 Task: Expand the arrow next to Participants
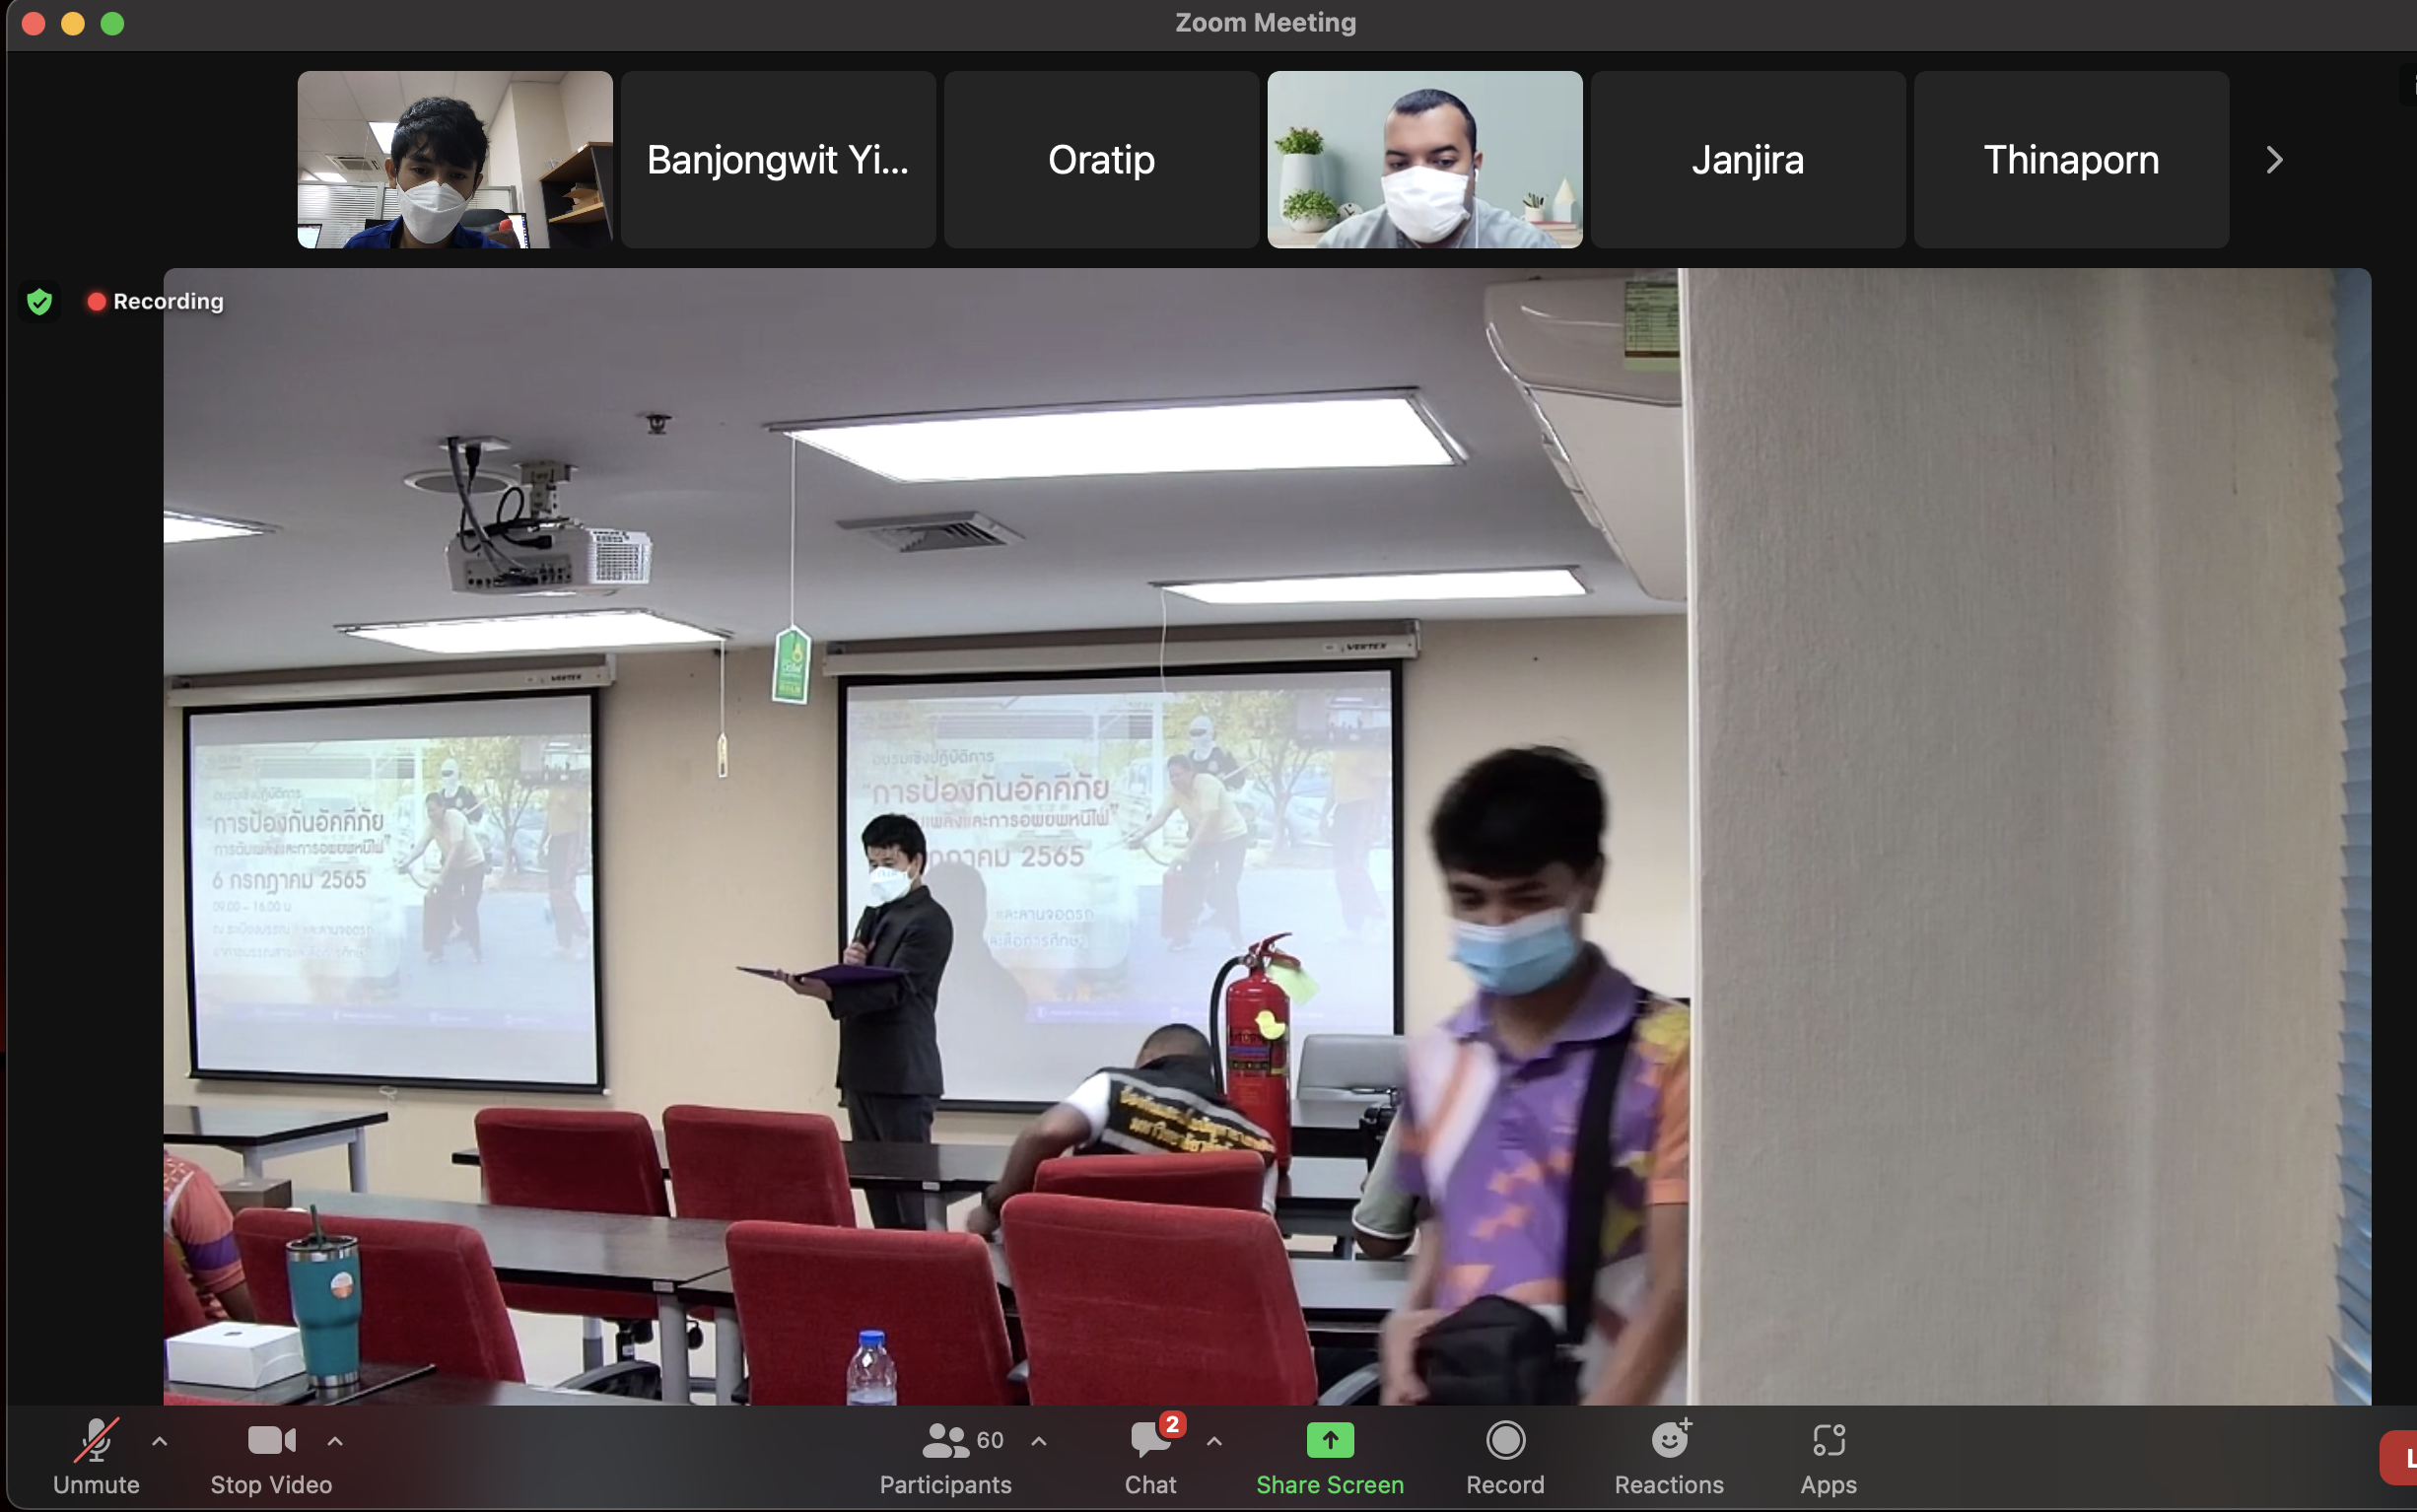pos(1039,1441)
